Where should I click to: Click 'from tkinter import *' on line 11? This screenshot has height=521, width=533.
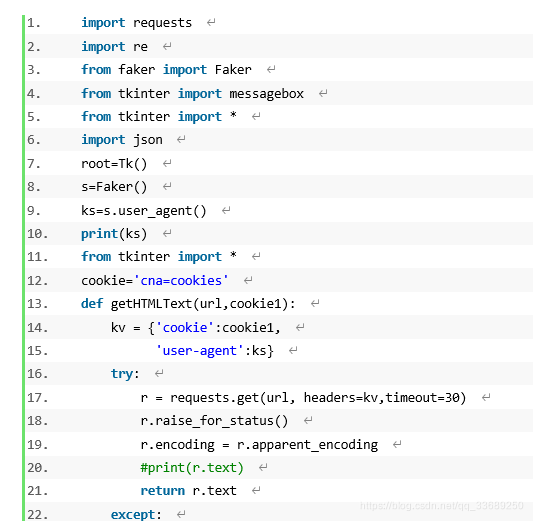(159, 257)
